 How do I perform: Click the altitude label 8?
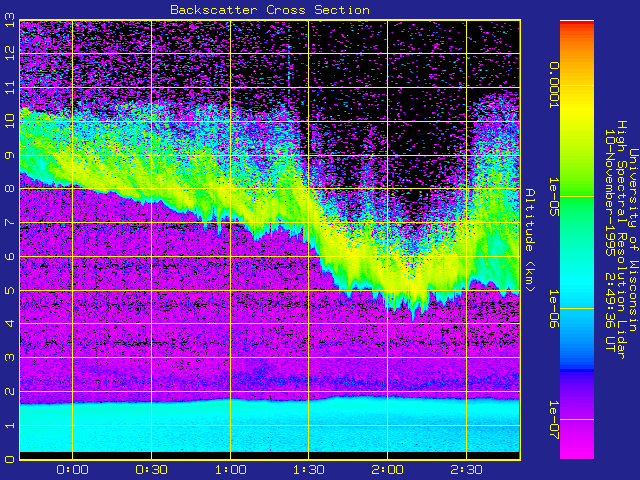click(9, 189)
